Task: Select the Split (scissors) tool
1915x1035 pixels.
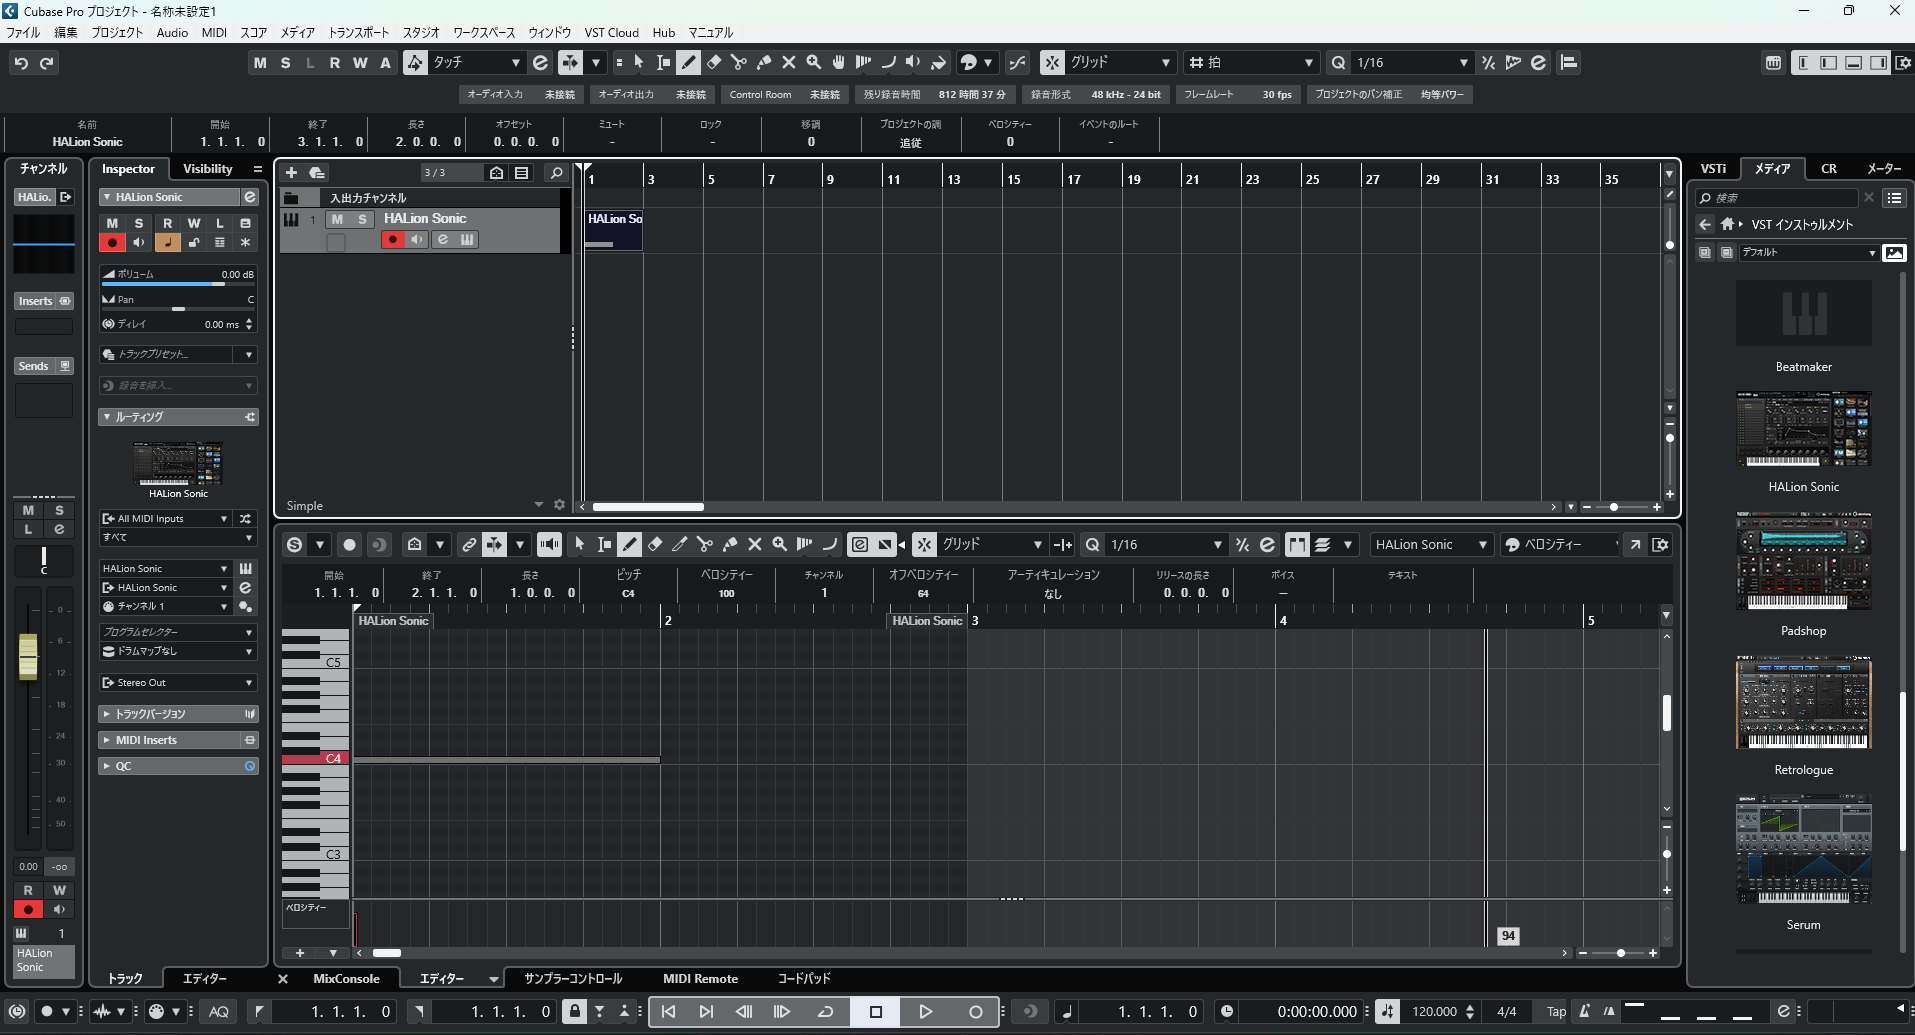Action: click(x=739, y=62)
